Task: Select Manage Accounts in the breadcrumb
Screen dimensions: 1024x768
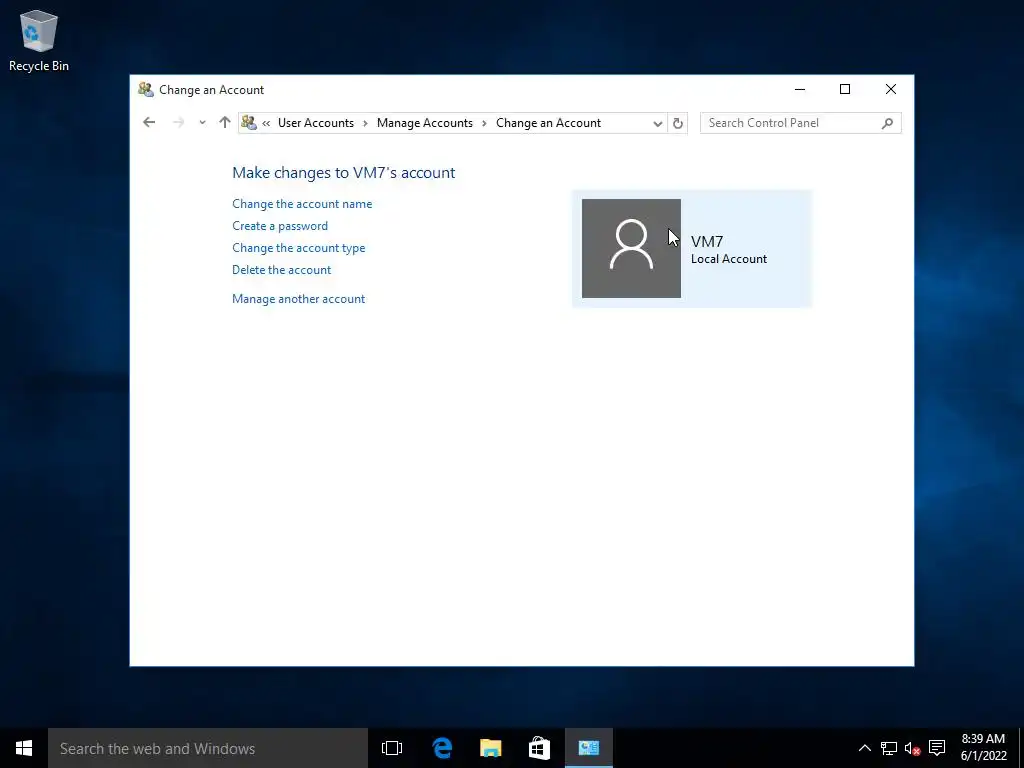Action: [424, 123]
